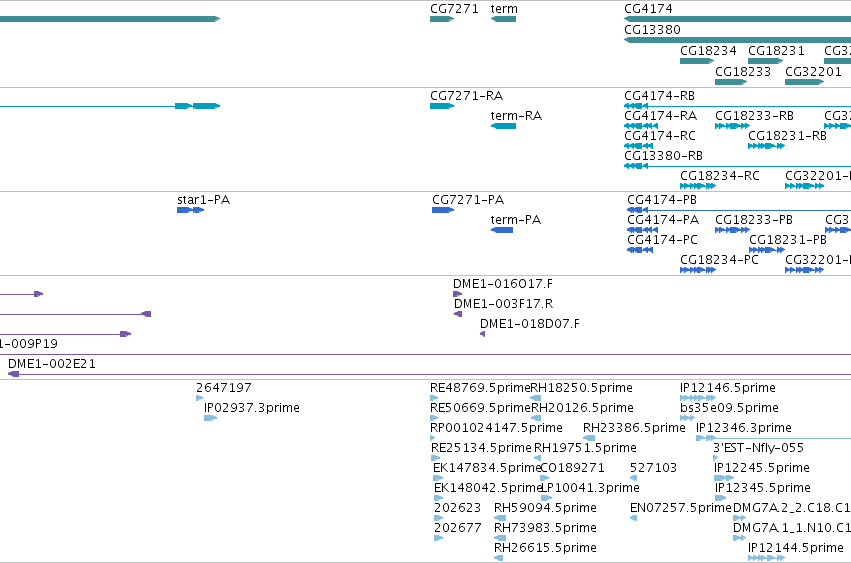Select the CG7271 gene arrow
The image size is (851, 563).
442,19
